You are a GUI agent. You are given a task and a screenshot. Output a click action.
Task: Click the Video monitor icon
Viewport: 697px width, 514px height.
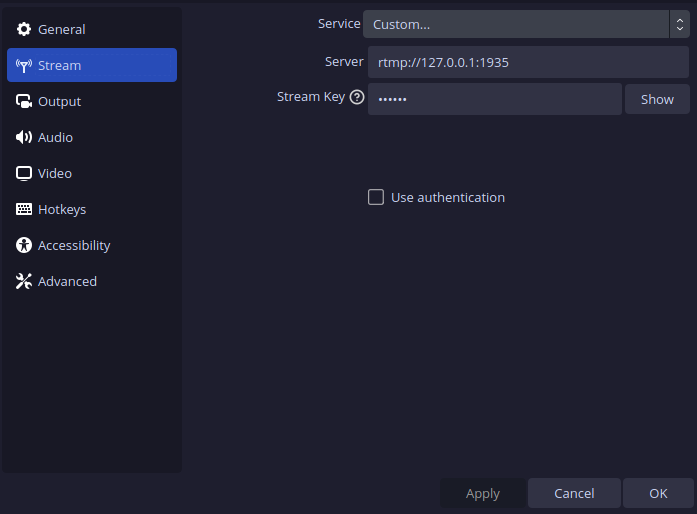click(24, 173)
